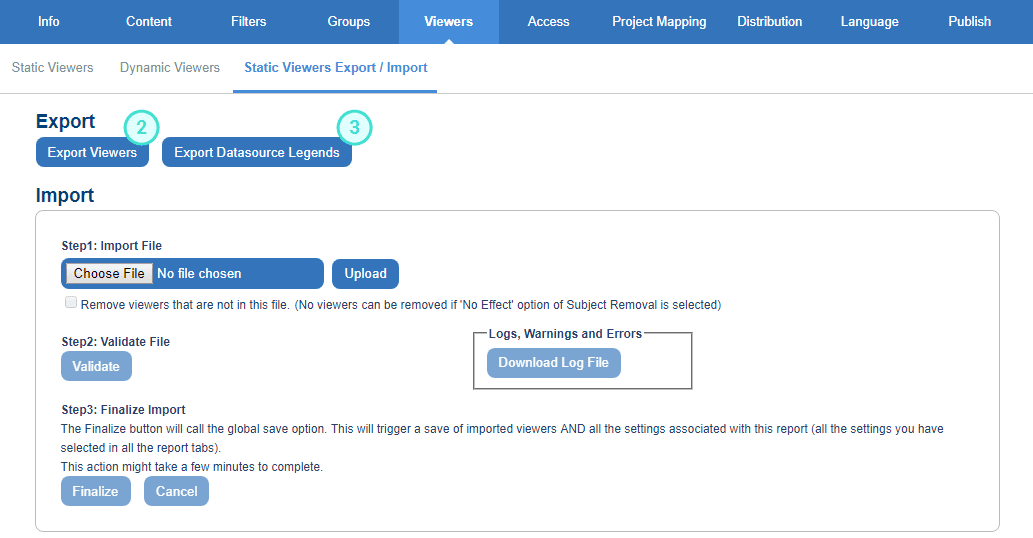Screen dimensions: 1033x538
Task: Click the Export section heading
Action: 65,121
